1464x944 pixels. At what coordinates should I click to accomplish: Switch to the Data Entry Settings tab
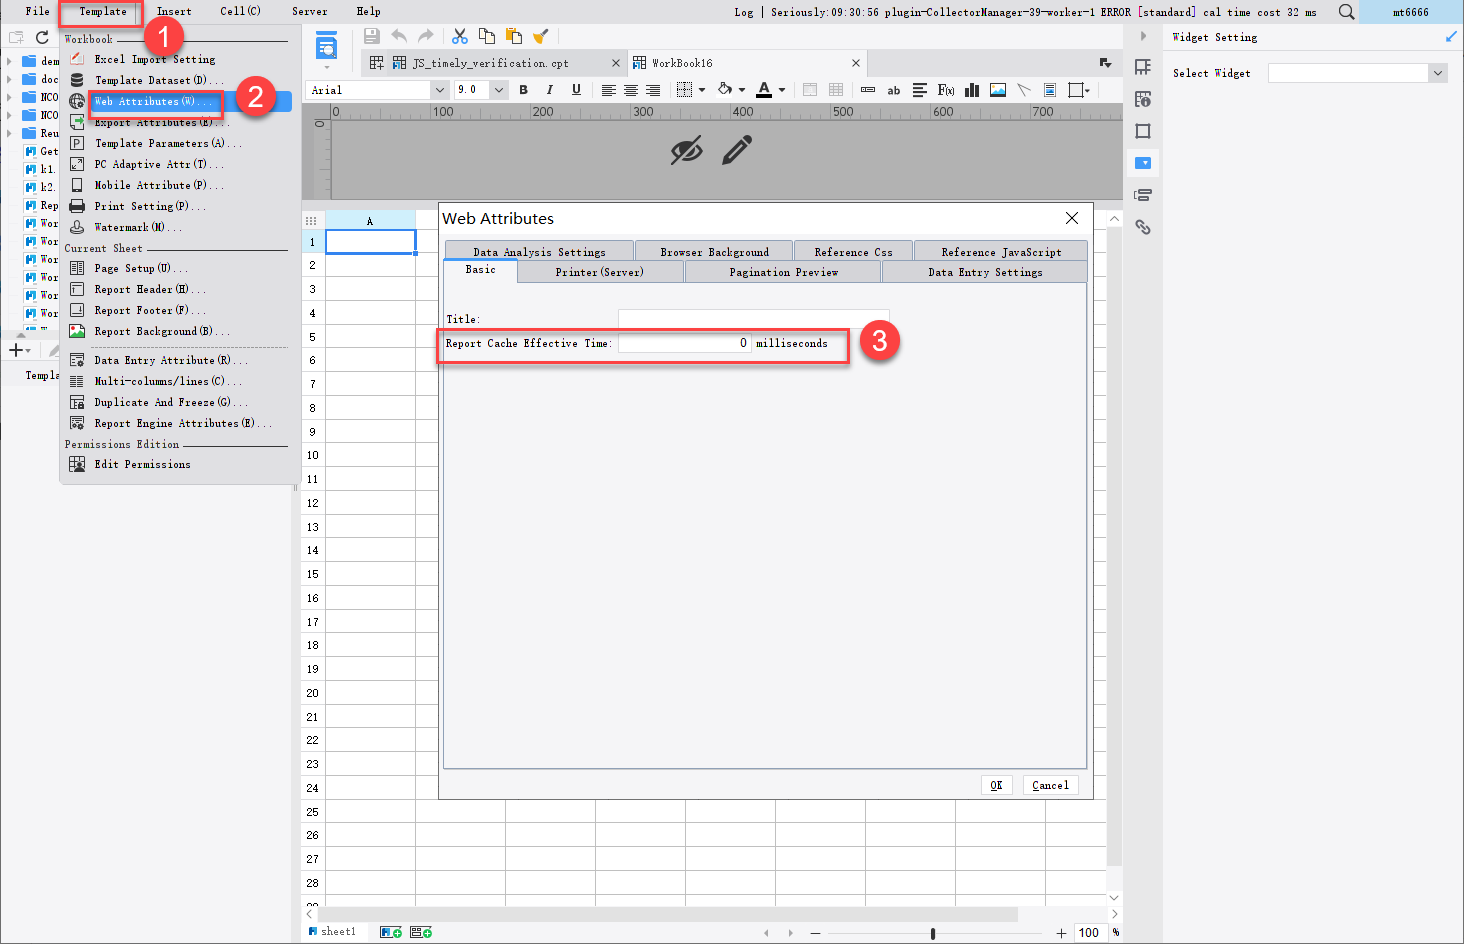point(984,271)
